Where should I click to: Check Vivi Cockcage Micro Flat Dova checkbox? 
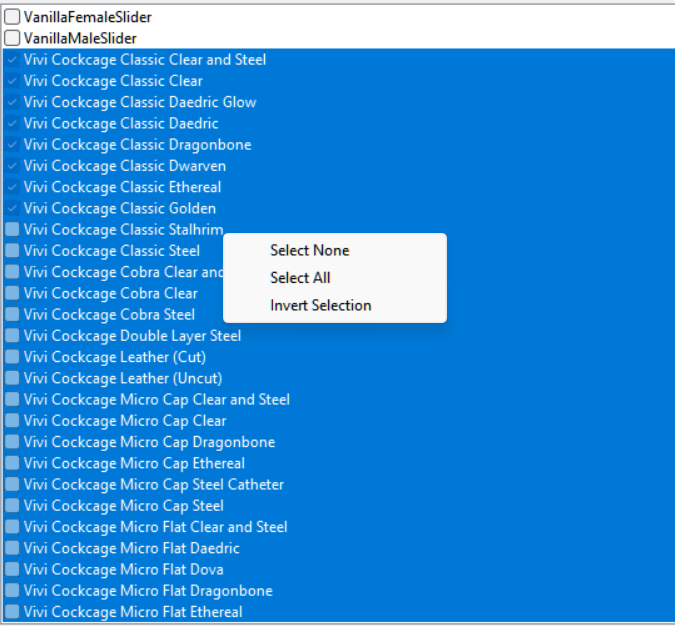point(12,569)
